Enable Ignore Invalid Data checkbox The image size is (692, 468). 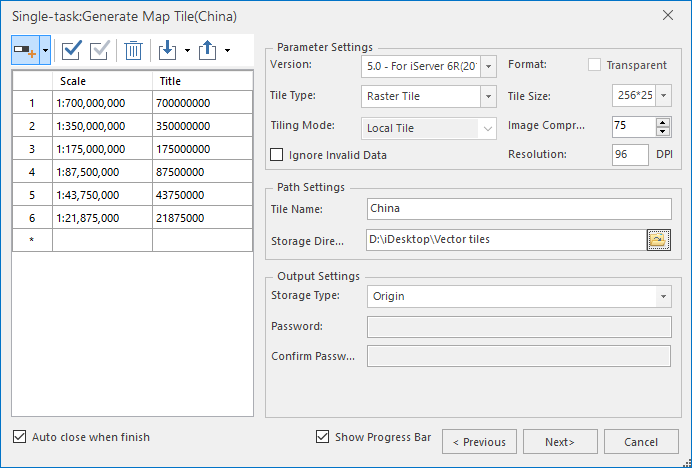(x=277, y=155)
